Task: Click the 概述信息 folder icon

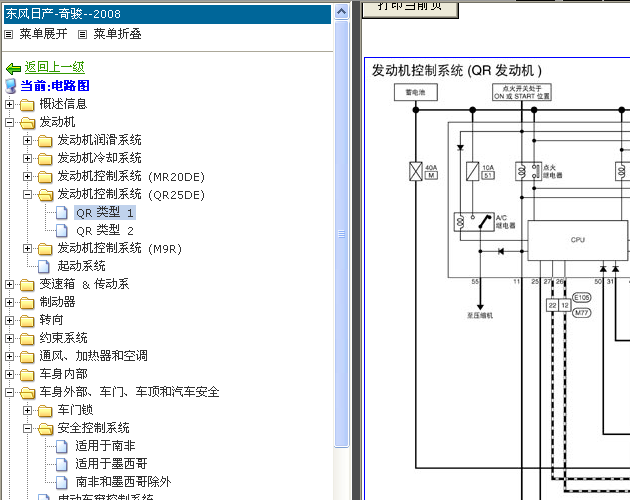Action: (x=27, y=105)
